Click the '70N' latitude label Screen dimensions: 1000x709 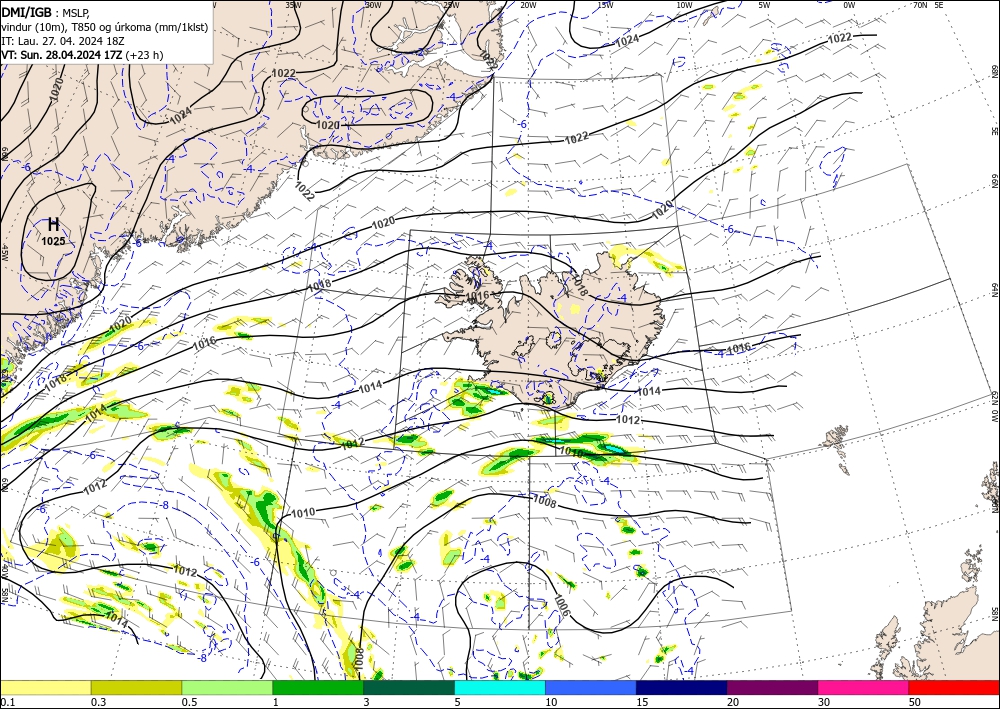tap(920, 5)
